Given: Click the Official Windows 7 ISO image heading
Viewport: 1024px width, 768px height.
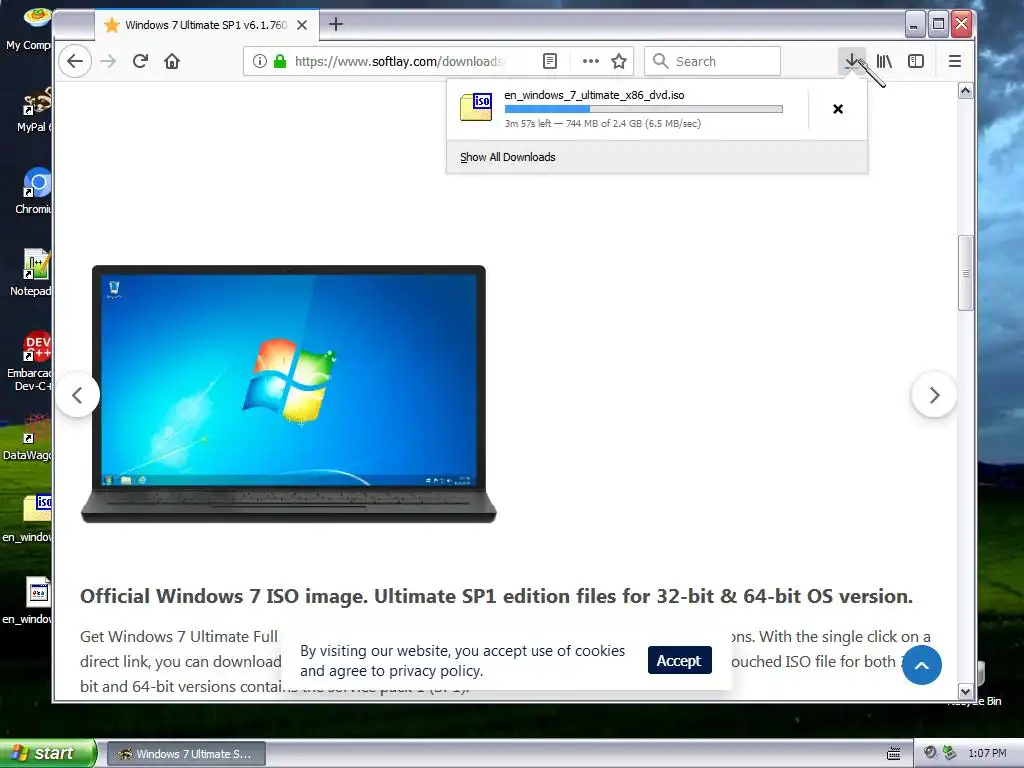Looking at the screenshot, I should 496,596.
